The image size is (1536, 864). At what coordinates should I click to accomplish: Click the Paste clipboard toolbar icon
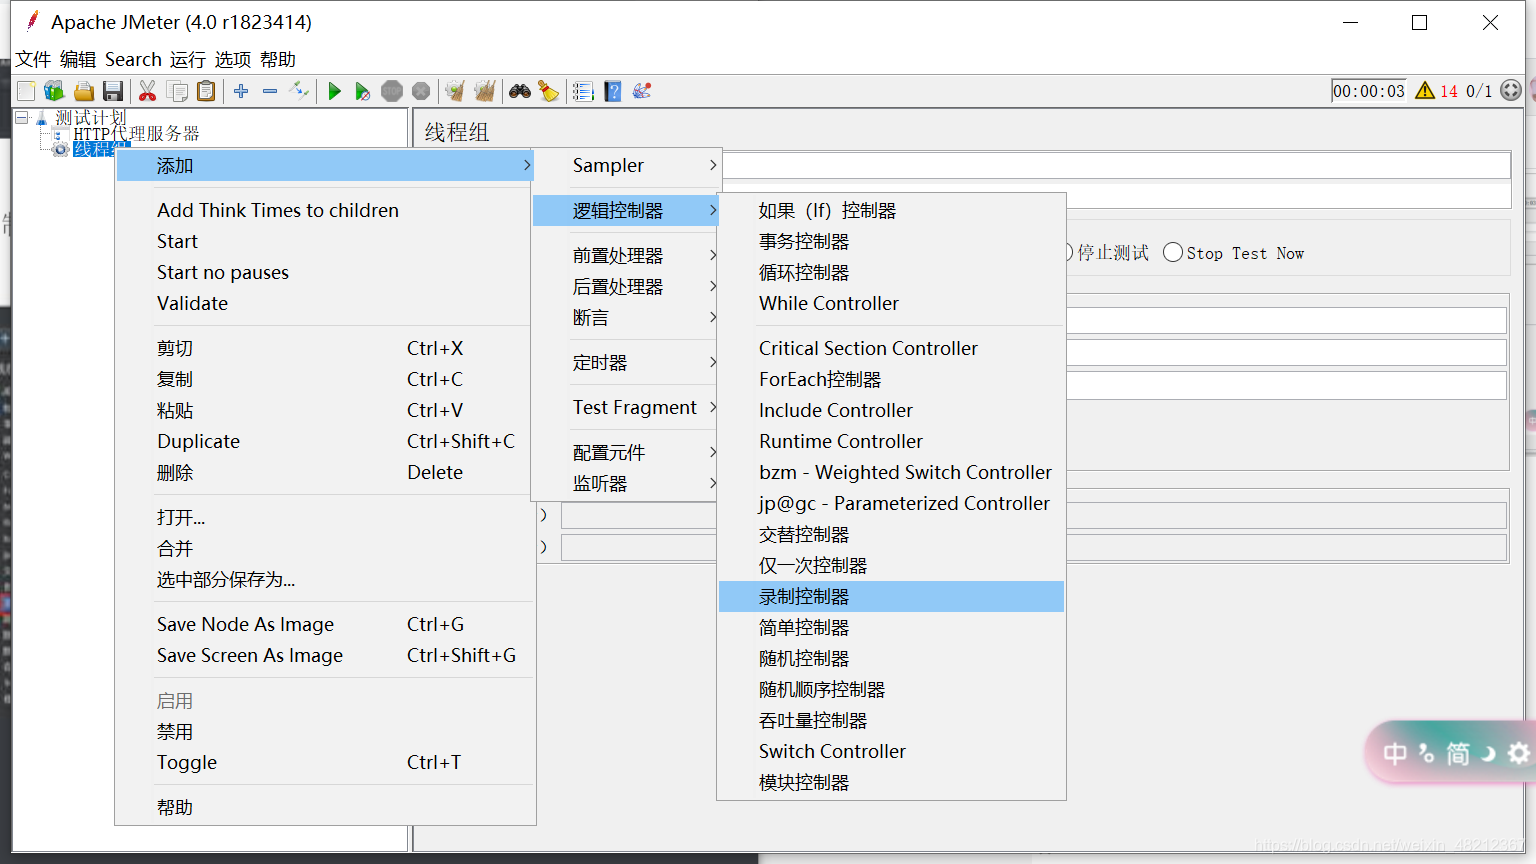pyautogui.click(x=206, y=91)
